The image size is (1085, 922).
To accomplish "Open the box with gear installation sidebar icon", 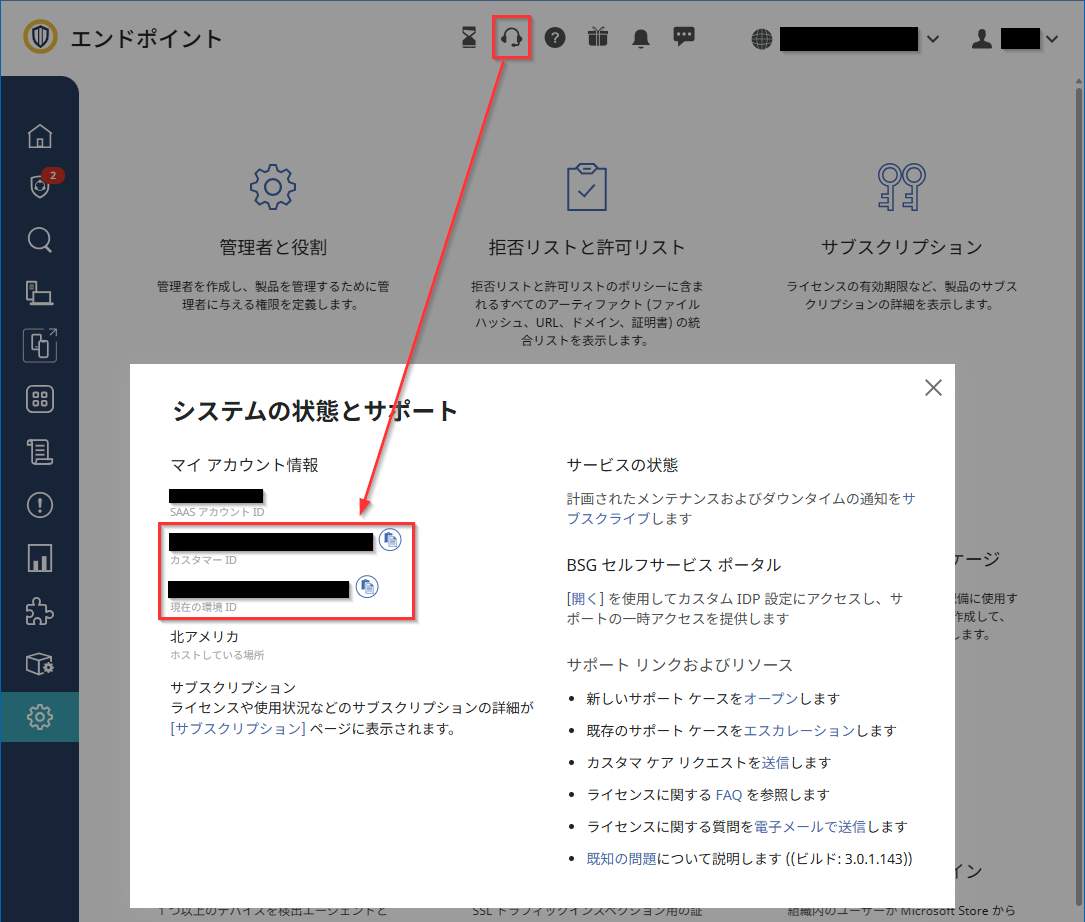I will [39, 665].
